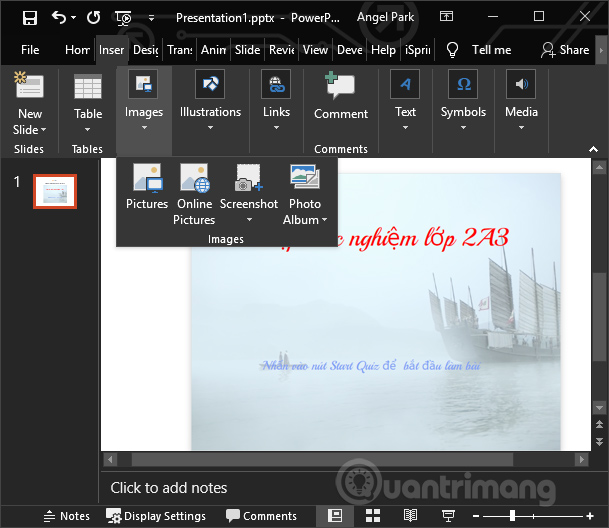
Task: Switch to Reading View
Action: (x=410, y=516)
